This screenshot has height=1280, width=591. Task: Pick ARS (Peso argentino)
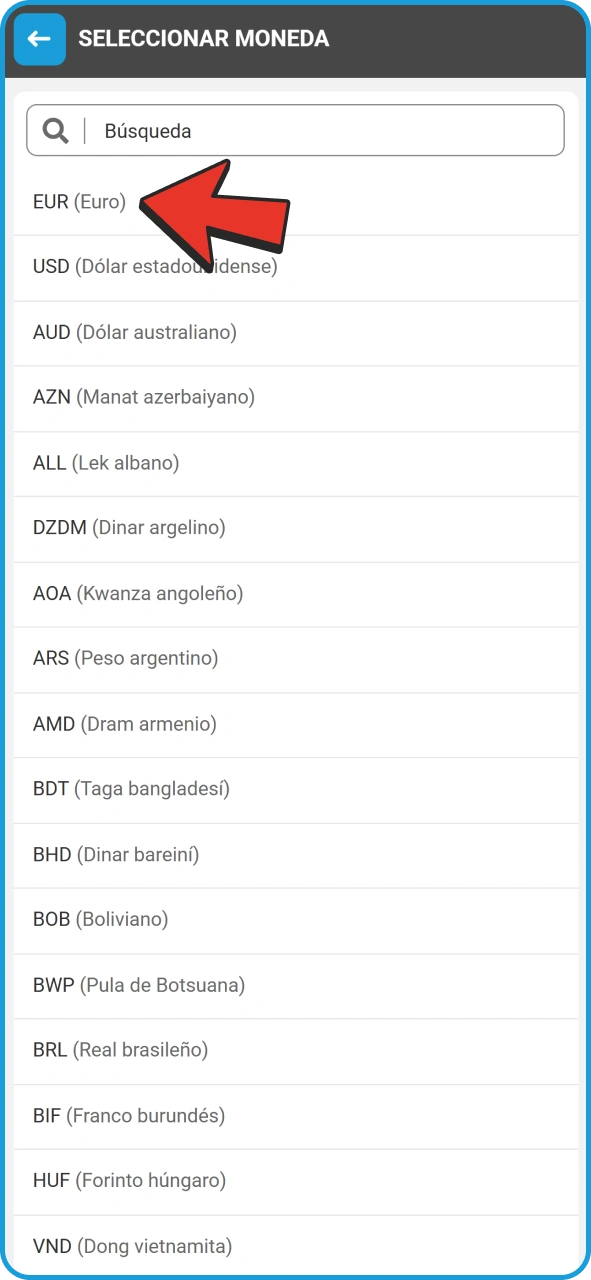click(x=295, y=659)
